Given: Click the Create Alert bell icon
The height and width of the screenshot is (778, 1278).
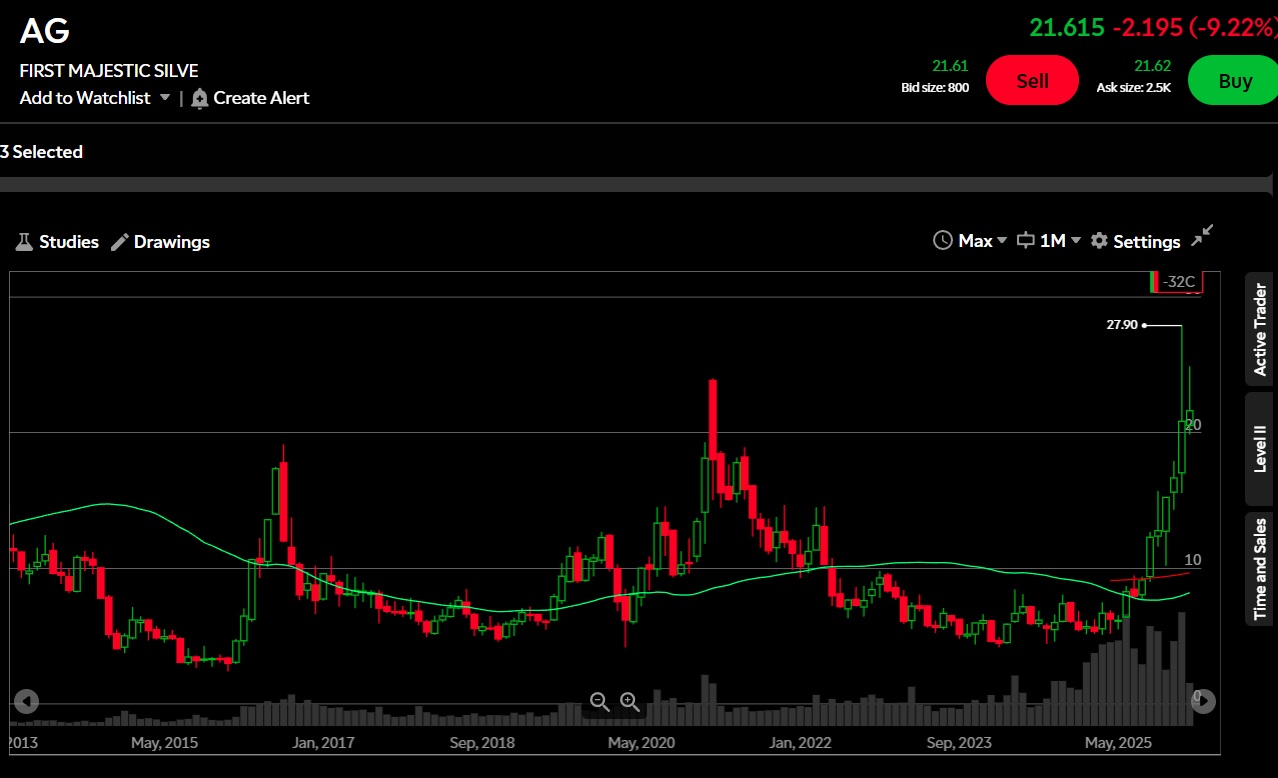Looking at the screenshot, I should click(200, 98).
